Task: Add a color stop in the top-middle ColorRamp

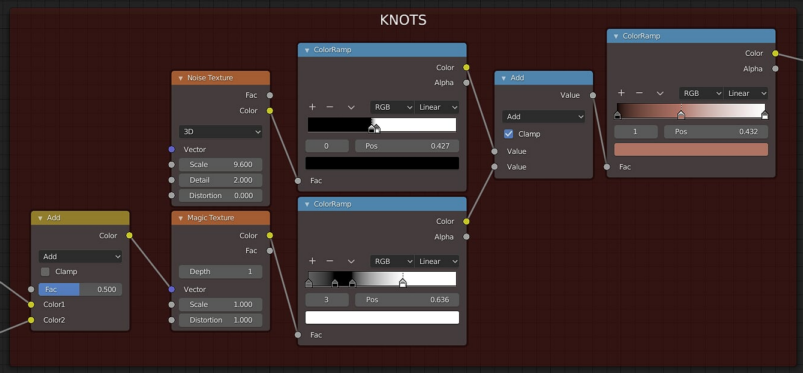Action: tap(312, 107)
